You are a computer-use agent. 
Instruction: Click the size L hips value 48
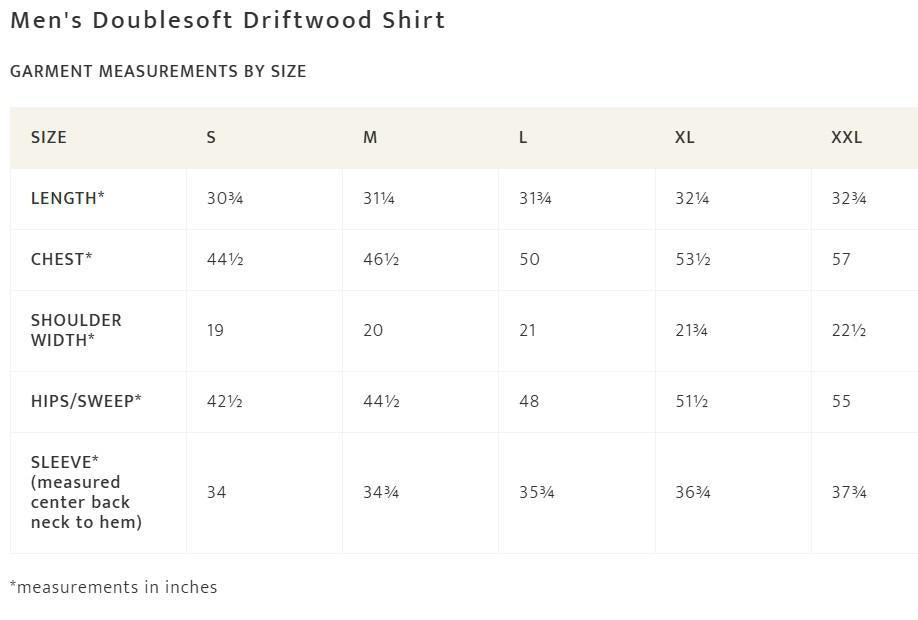(x=529, y=401)
